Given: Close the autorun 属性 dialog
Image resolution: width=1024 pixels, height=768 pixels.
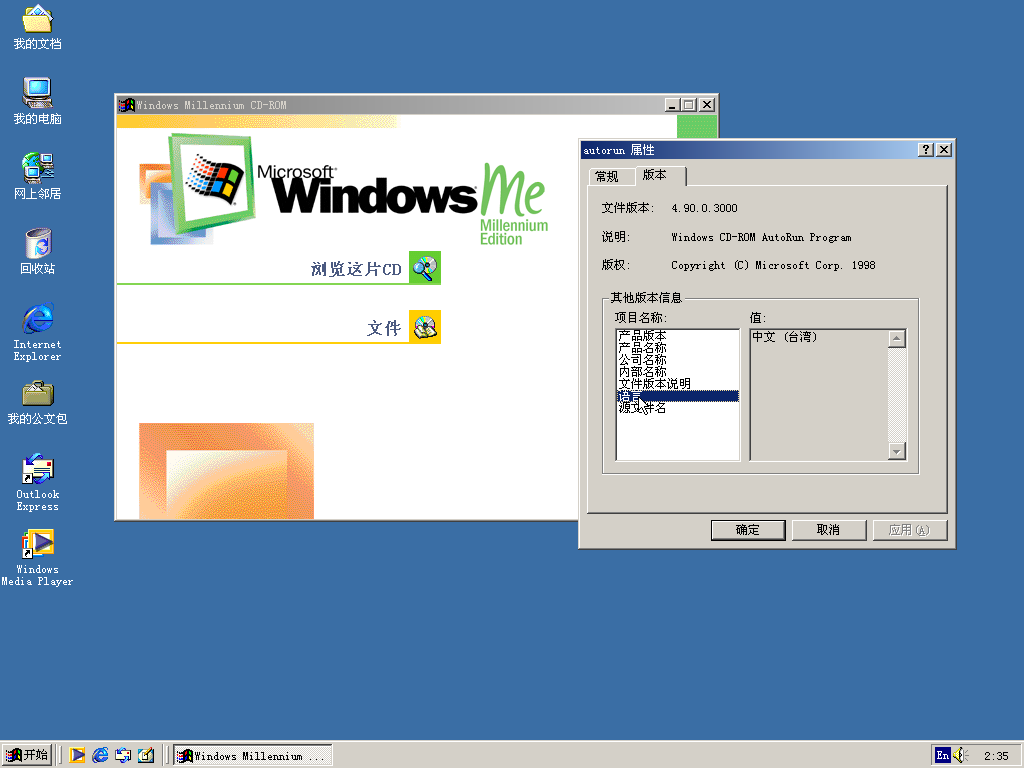Looking at the screenshot, I should [x=944, y=150].
